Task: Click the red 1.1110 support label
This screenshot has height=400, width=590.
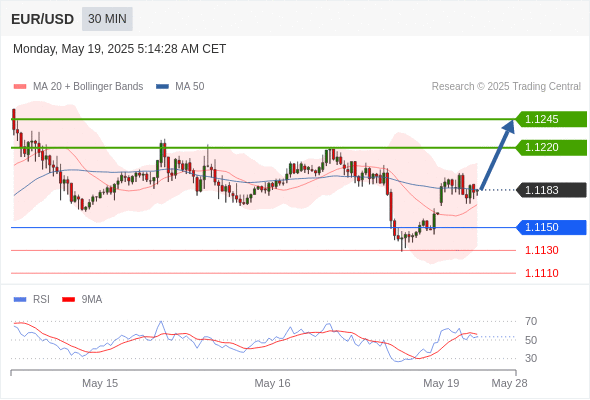Action: (x=541, y=273)
